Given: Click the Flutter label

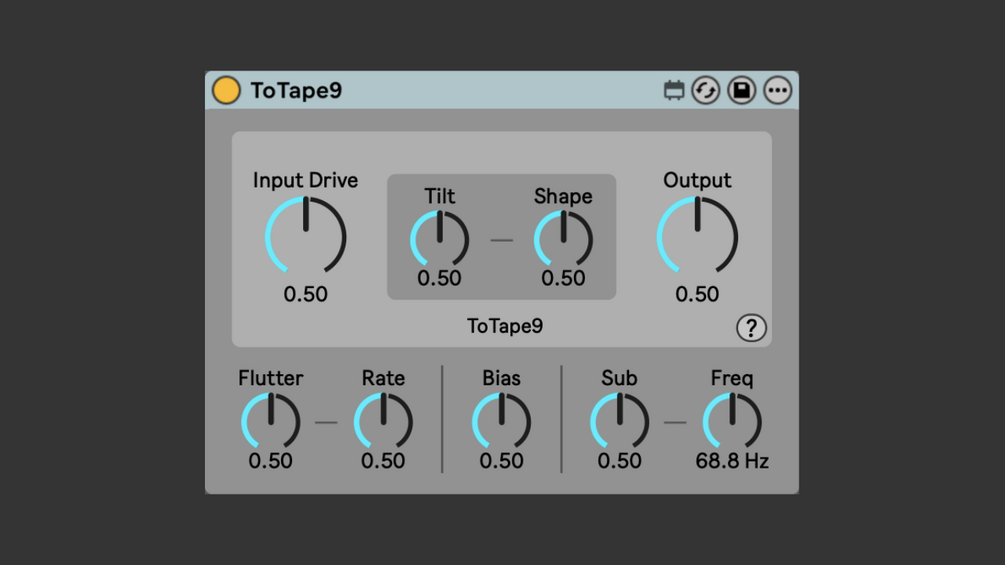Looking at the screenshot, I should coord(270,378).
